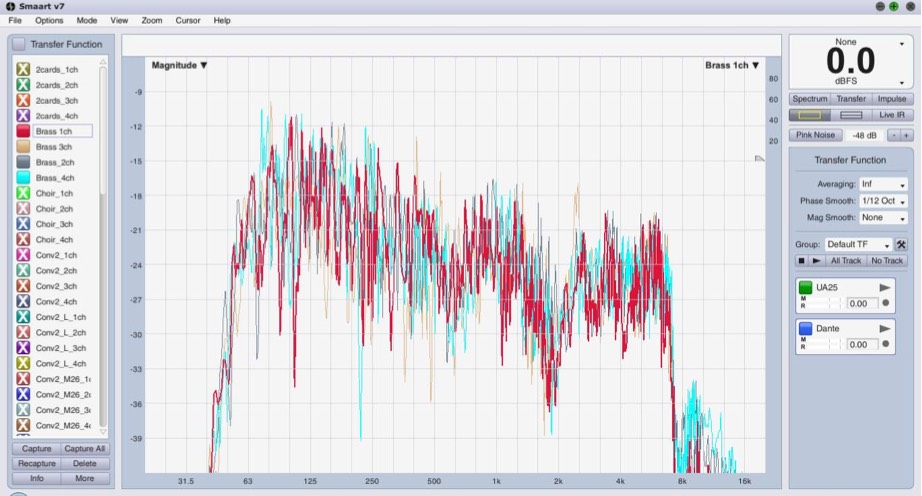The image size is (922, 496).
Task: Hide the red Brass 1ch trace
Action: pyautogui.click(x=23, y=131)
